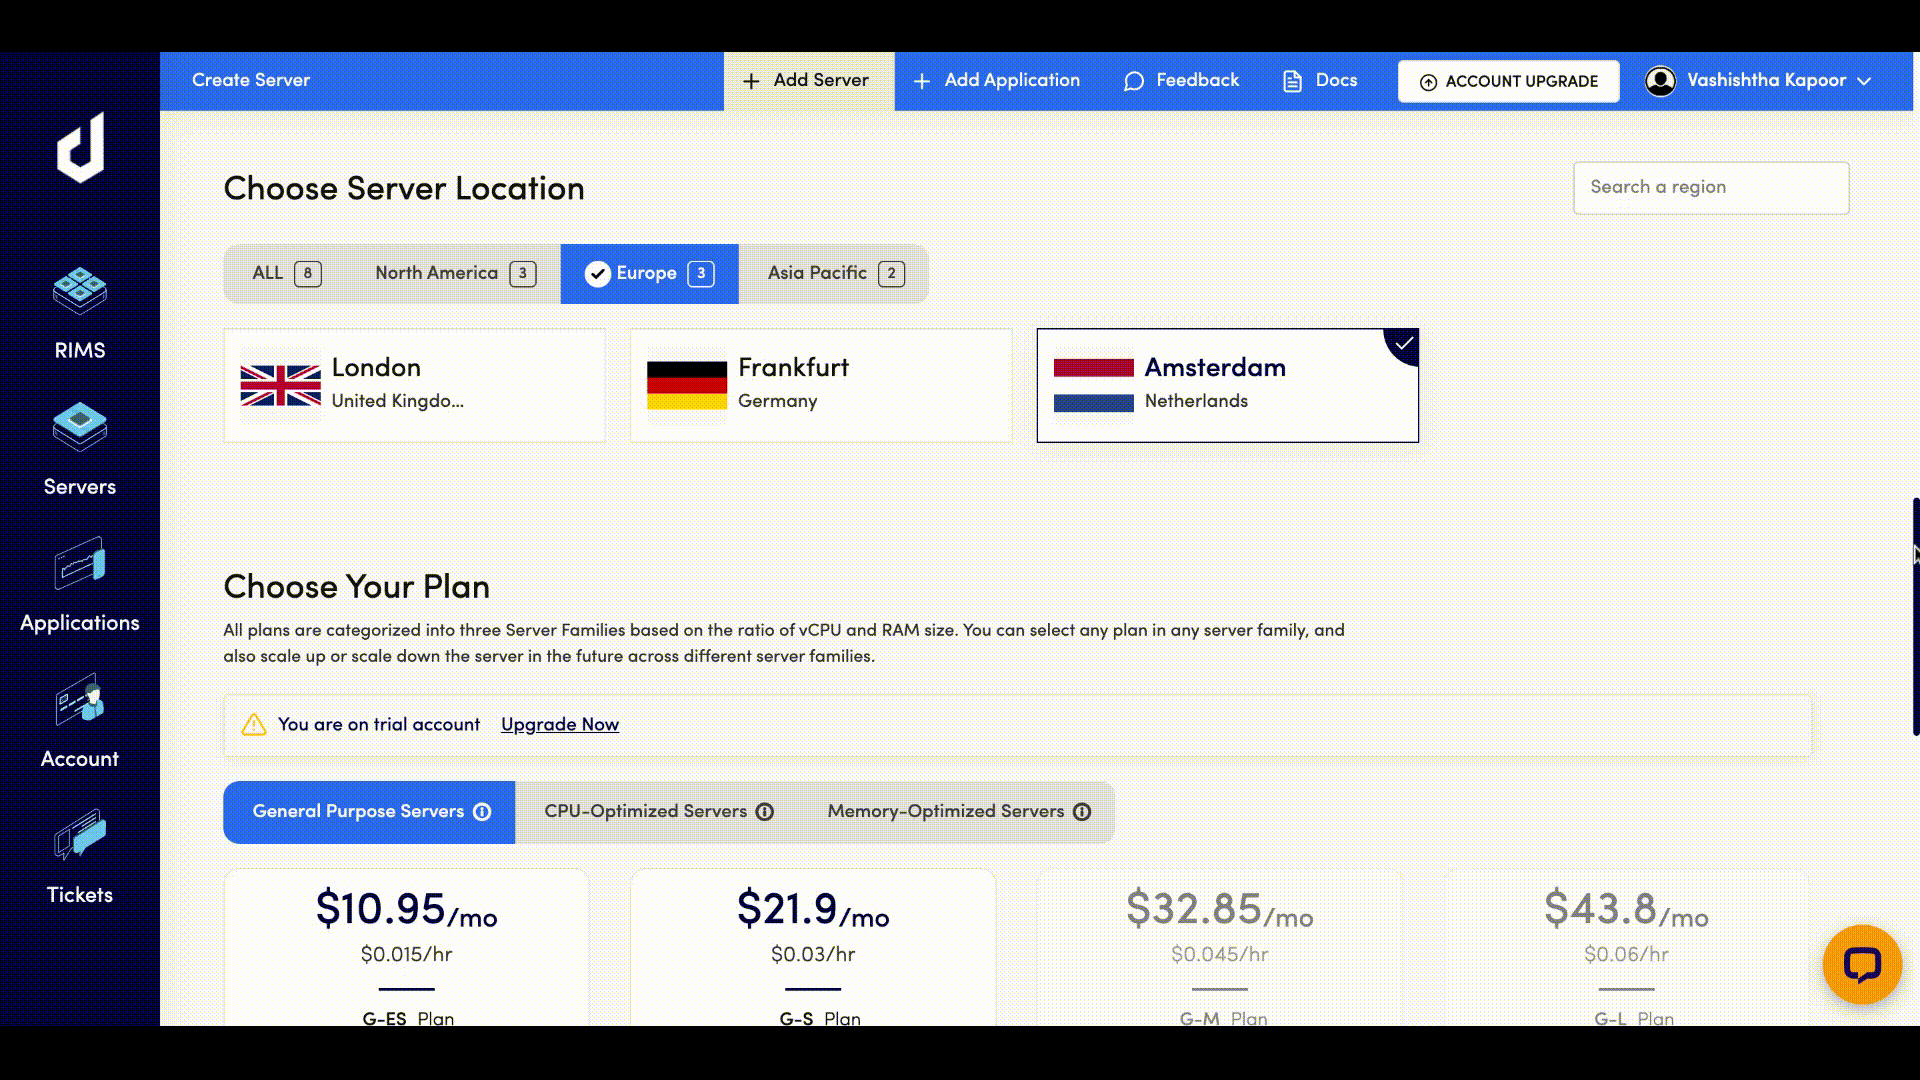Click the Create Server page title
The height and width of the screenshot is (1080, 1920).
(251, 81)
